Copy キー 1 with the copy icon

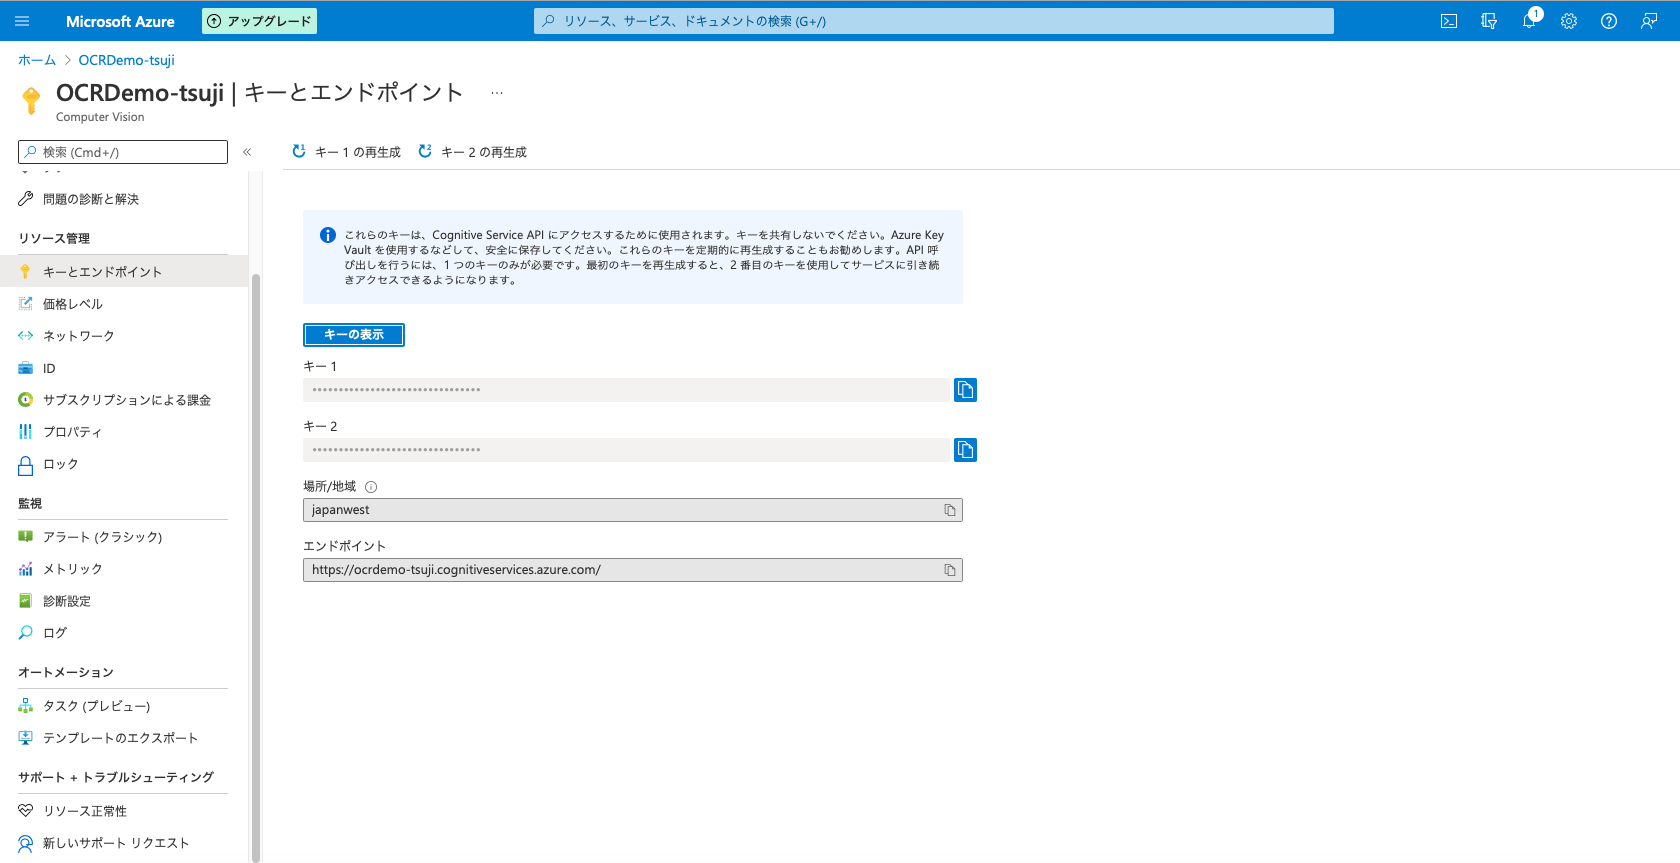pyautogui.click(x=965, y=390)
